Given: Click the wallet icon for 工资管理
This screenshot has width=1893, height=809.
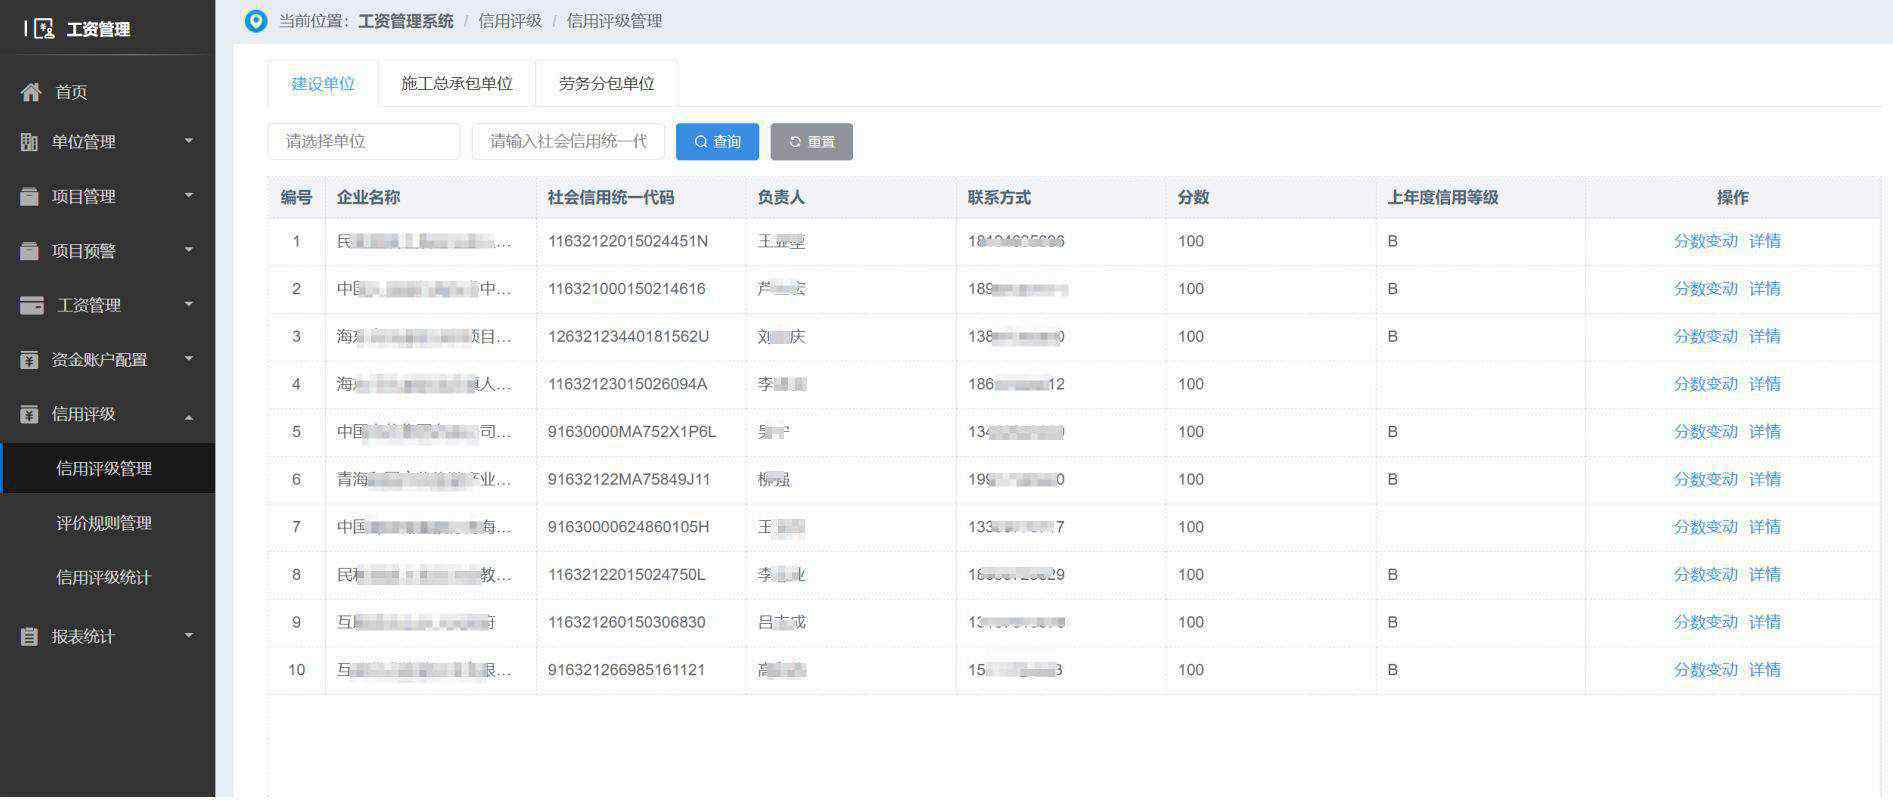Looking at the screenshot, I should click(x=32, y=306).
